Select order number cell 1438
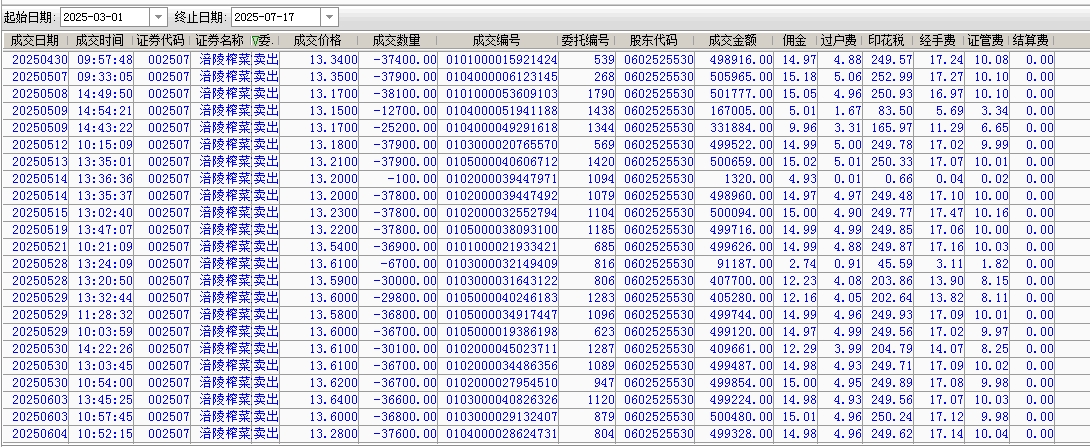The image size is (1090, 447). point(601,111)
